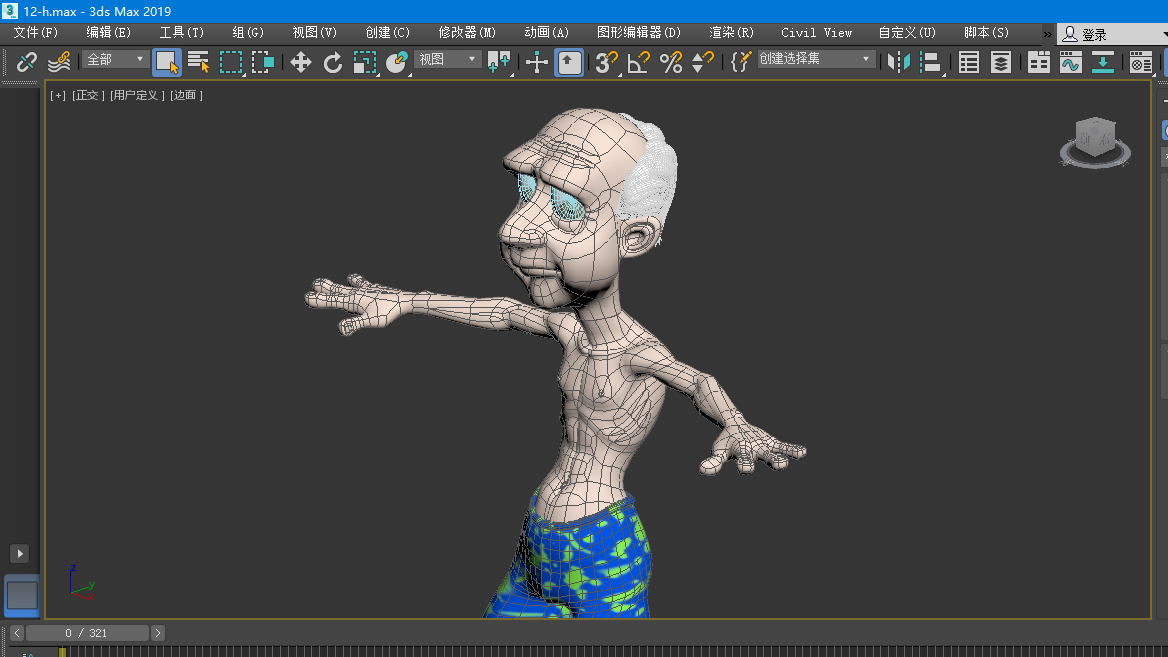This screenshot has height=657, width=1168.
Task: Click the Unlink Selection tool icon
Action: [27, 62]
